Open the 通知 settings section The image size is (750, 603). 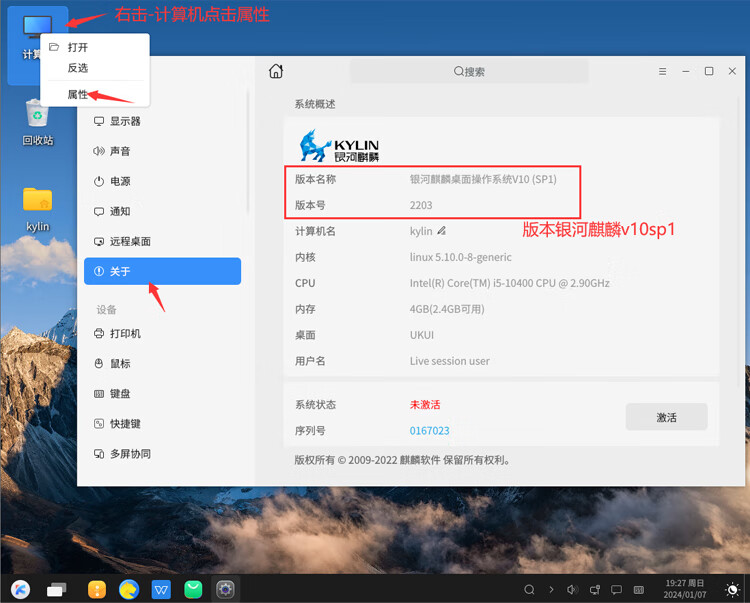coord(163,211)
